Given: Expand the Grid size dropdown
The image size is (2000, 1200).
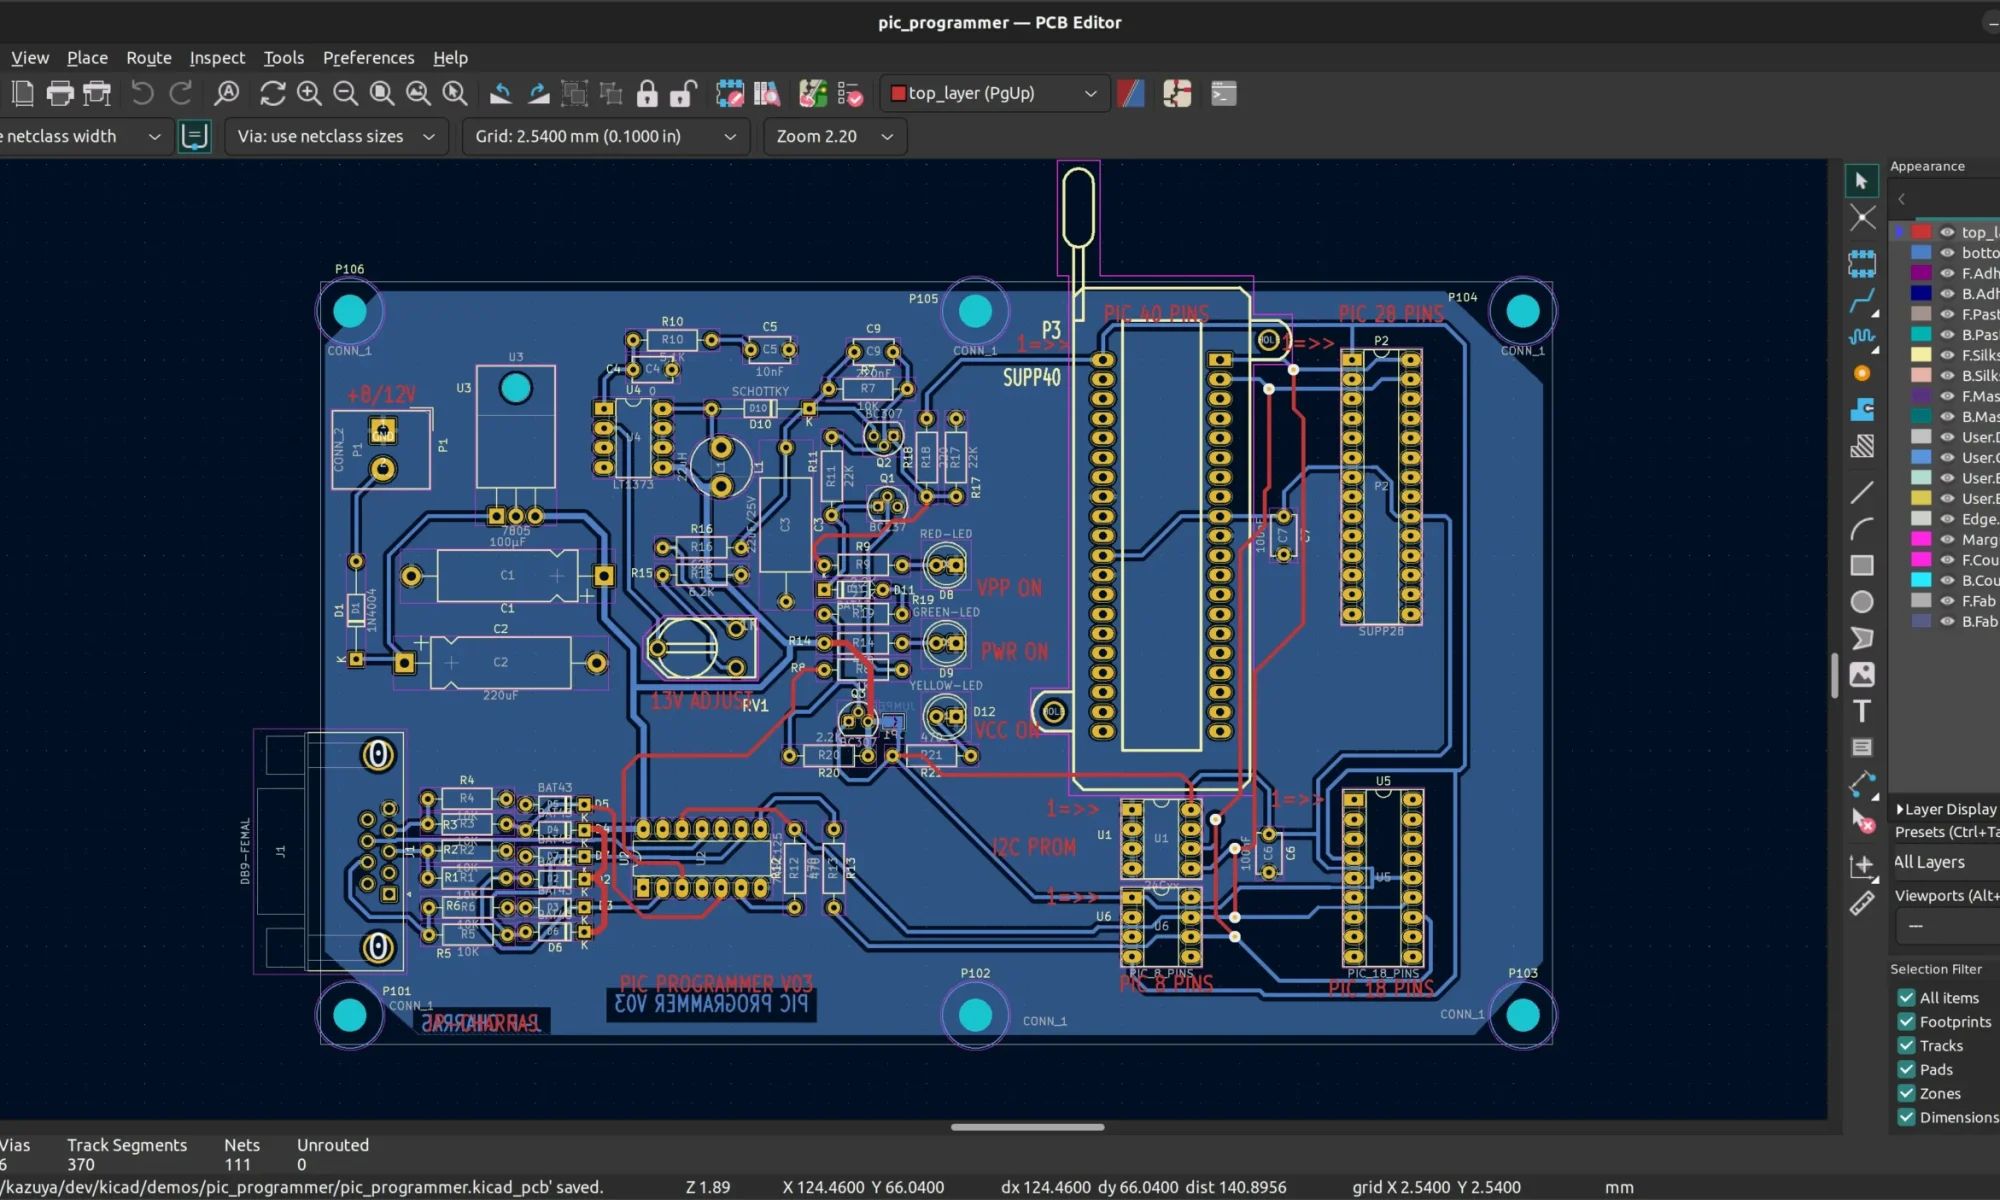Looking at the screenshot, I should click(730, 134).
